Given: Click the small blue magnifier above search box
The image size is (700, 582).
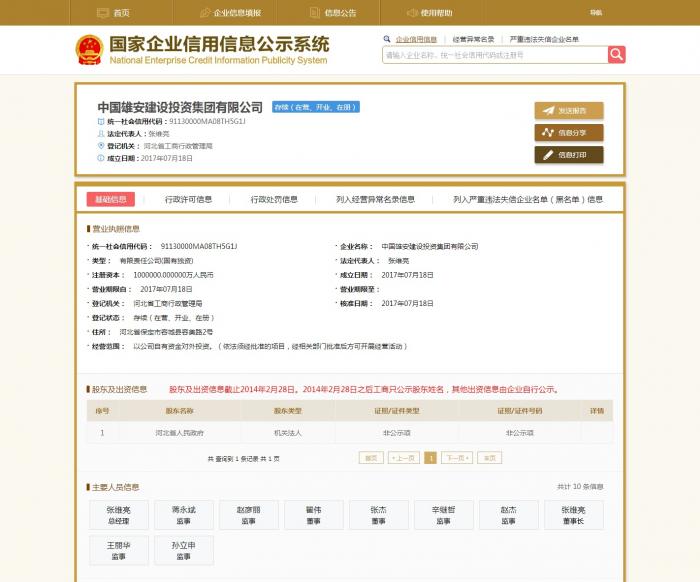Looking at the screenshot, I should point(387,39).
